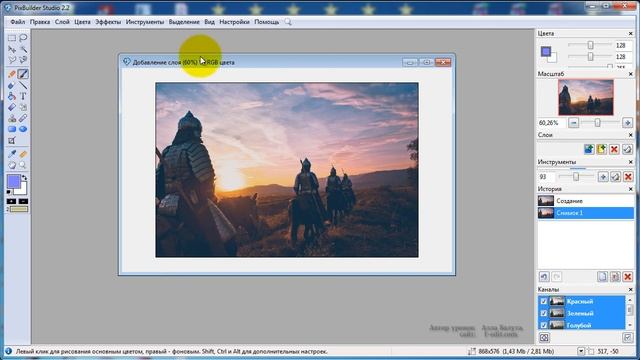
Task: Click the 60,26% zoom value field
Action: coord(551,123)
